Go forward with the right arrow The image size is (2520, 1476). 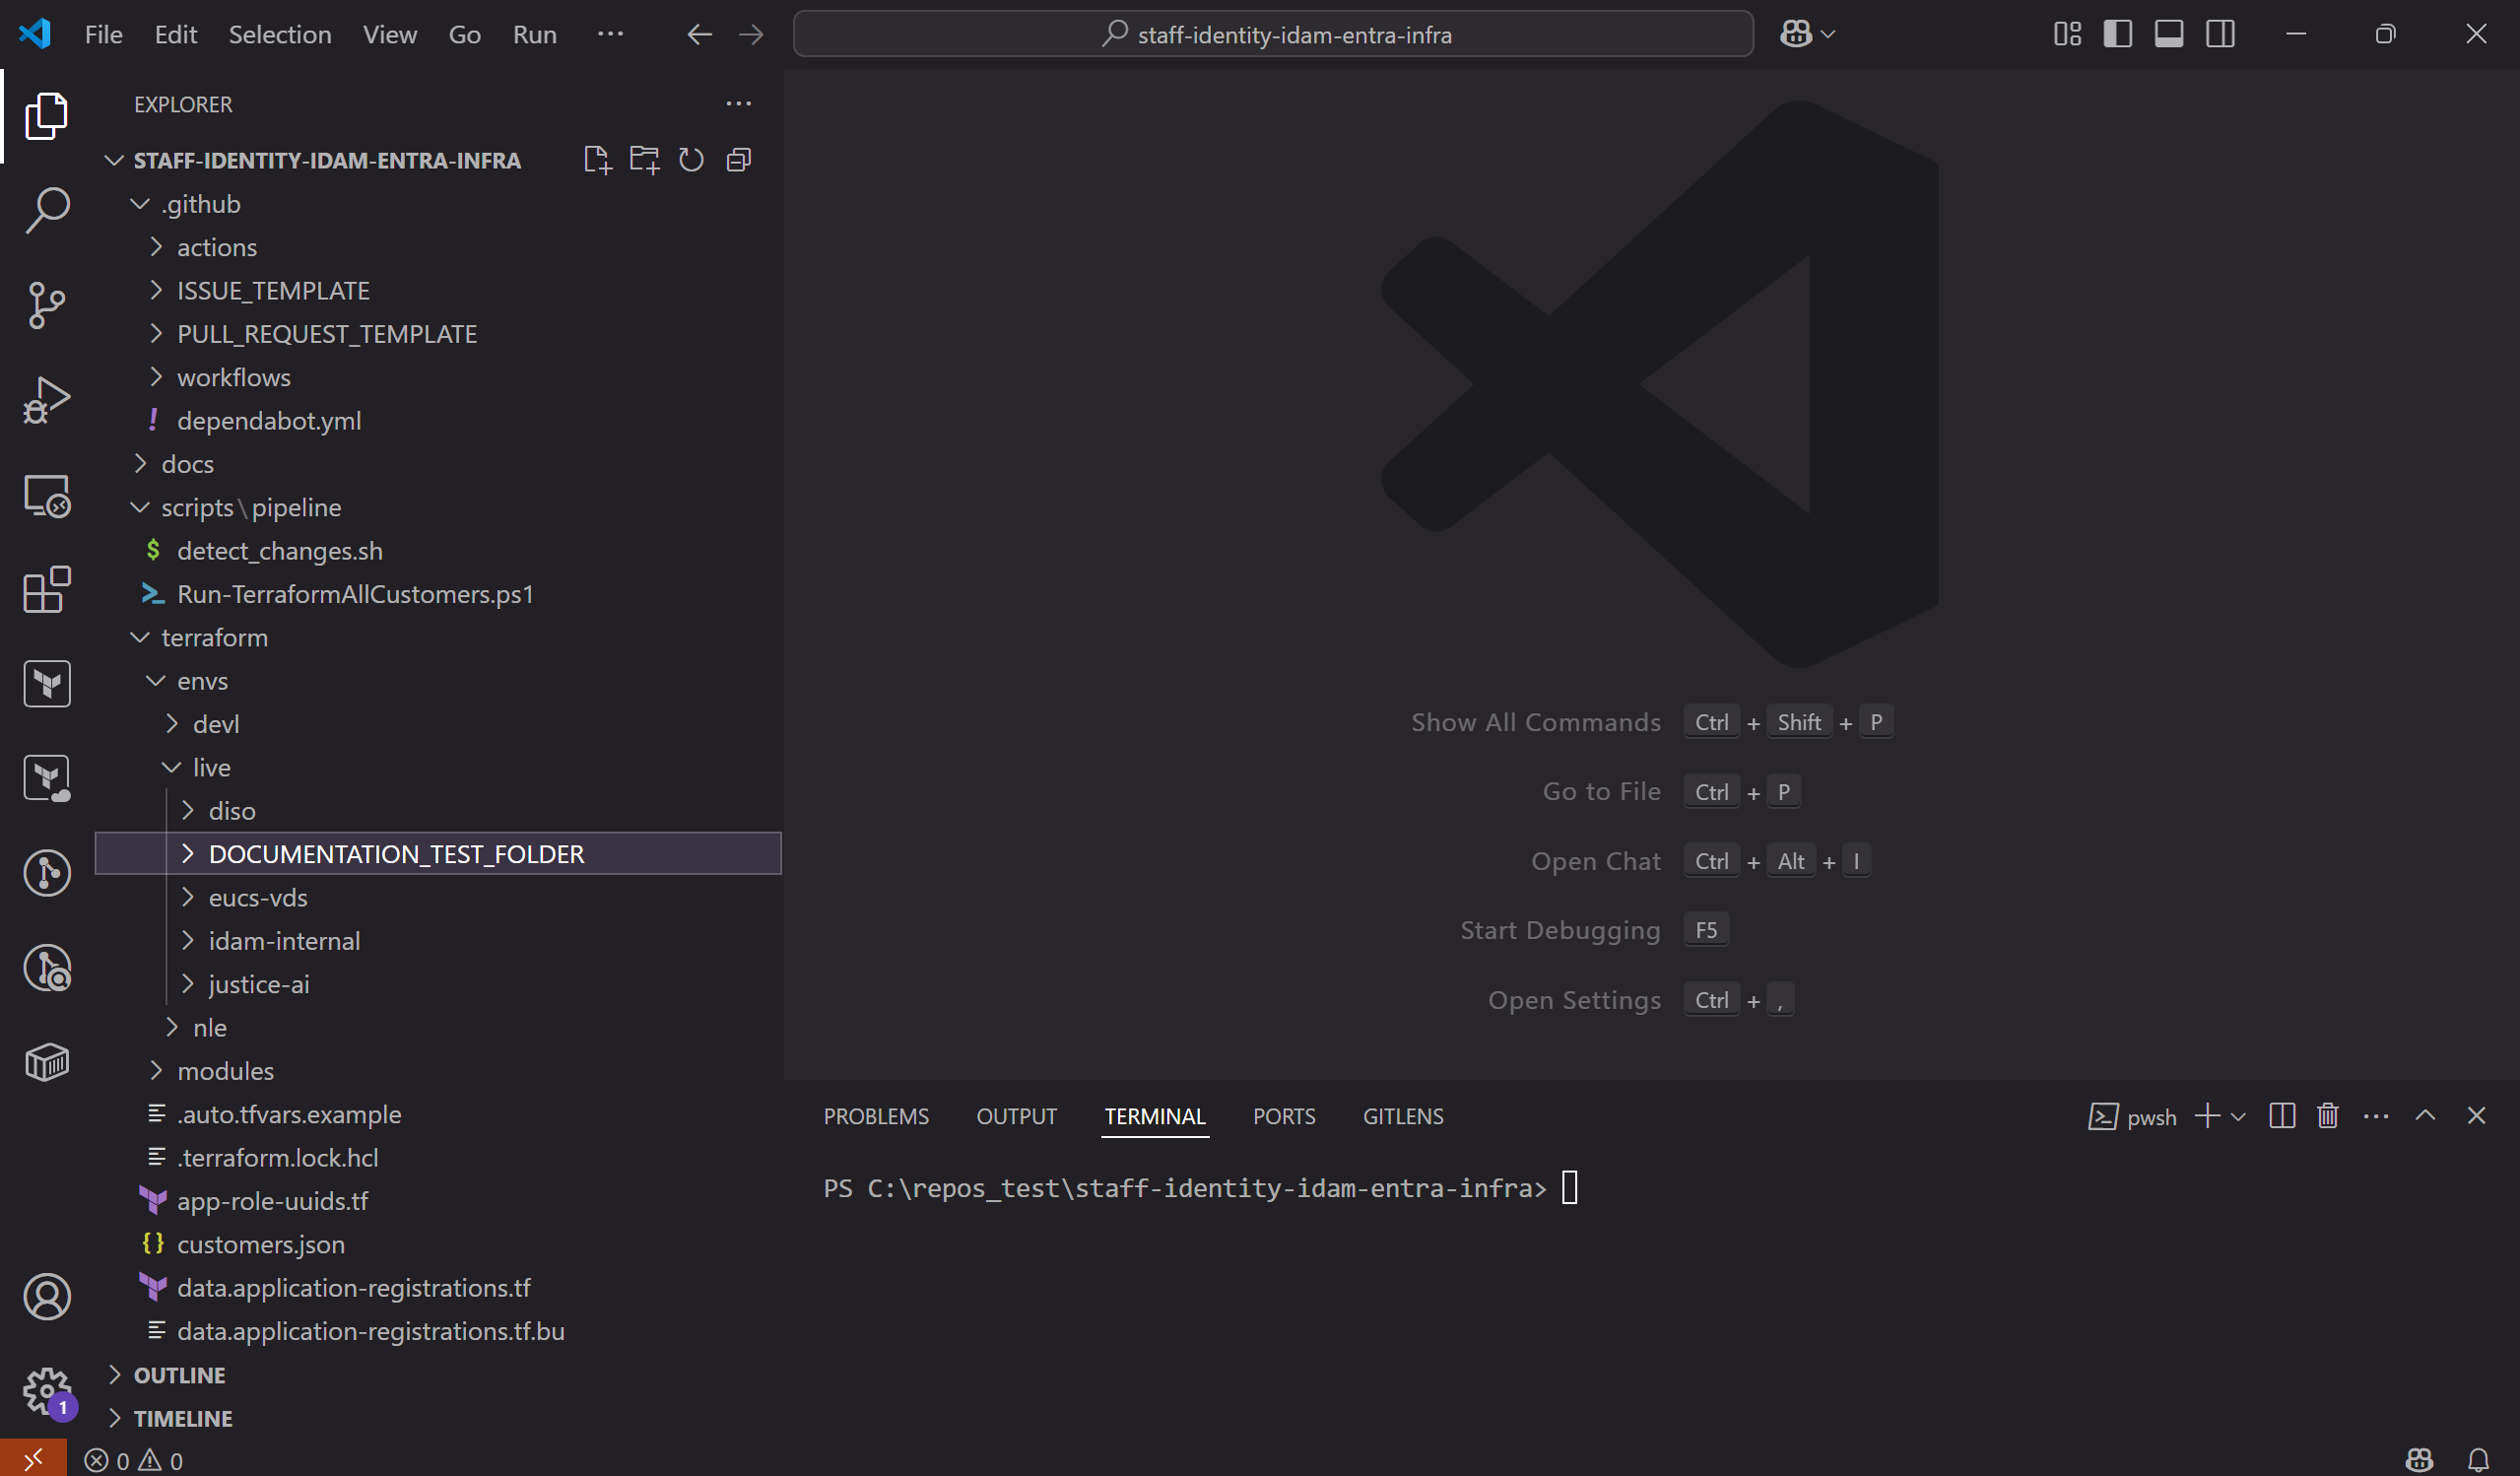pyautogui.click(x=751, y=35)
